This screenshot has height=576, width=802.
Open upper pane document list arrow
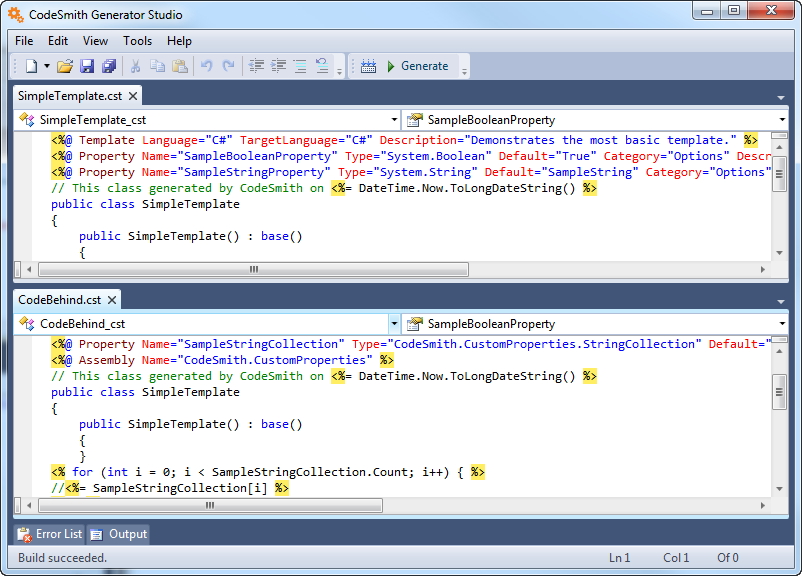(x=781, y=97)
